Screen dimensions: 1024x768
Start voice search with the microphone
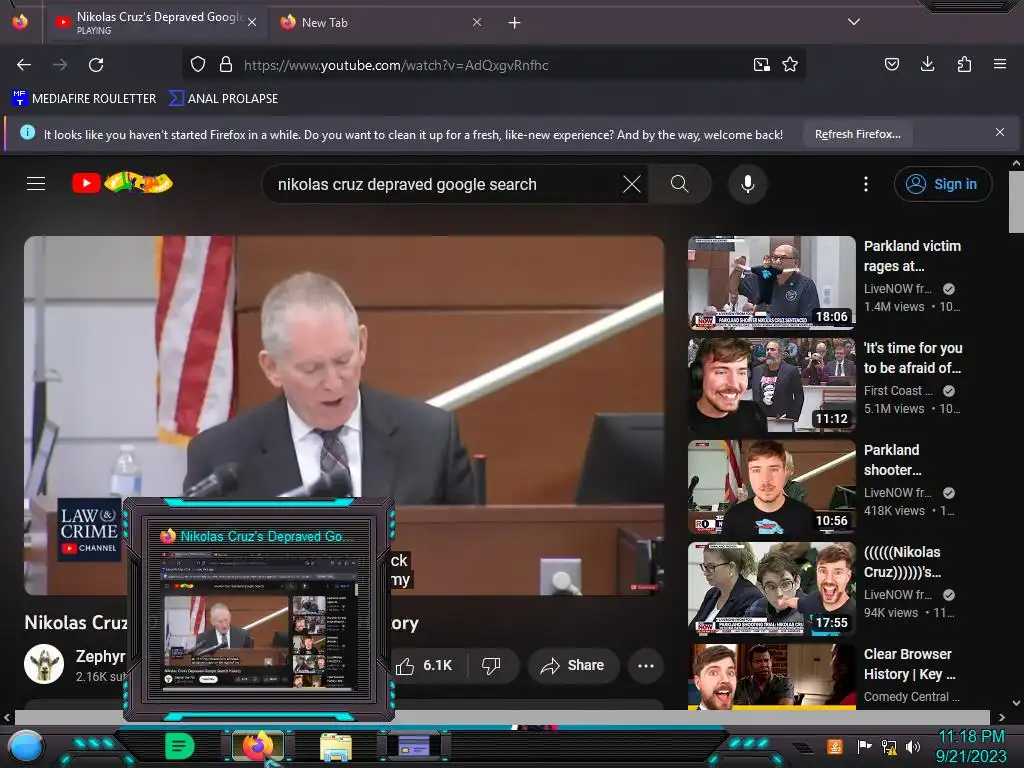click(x=748, y=185)
